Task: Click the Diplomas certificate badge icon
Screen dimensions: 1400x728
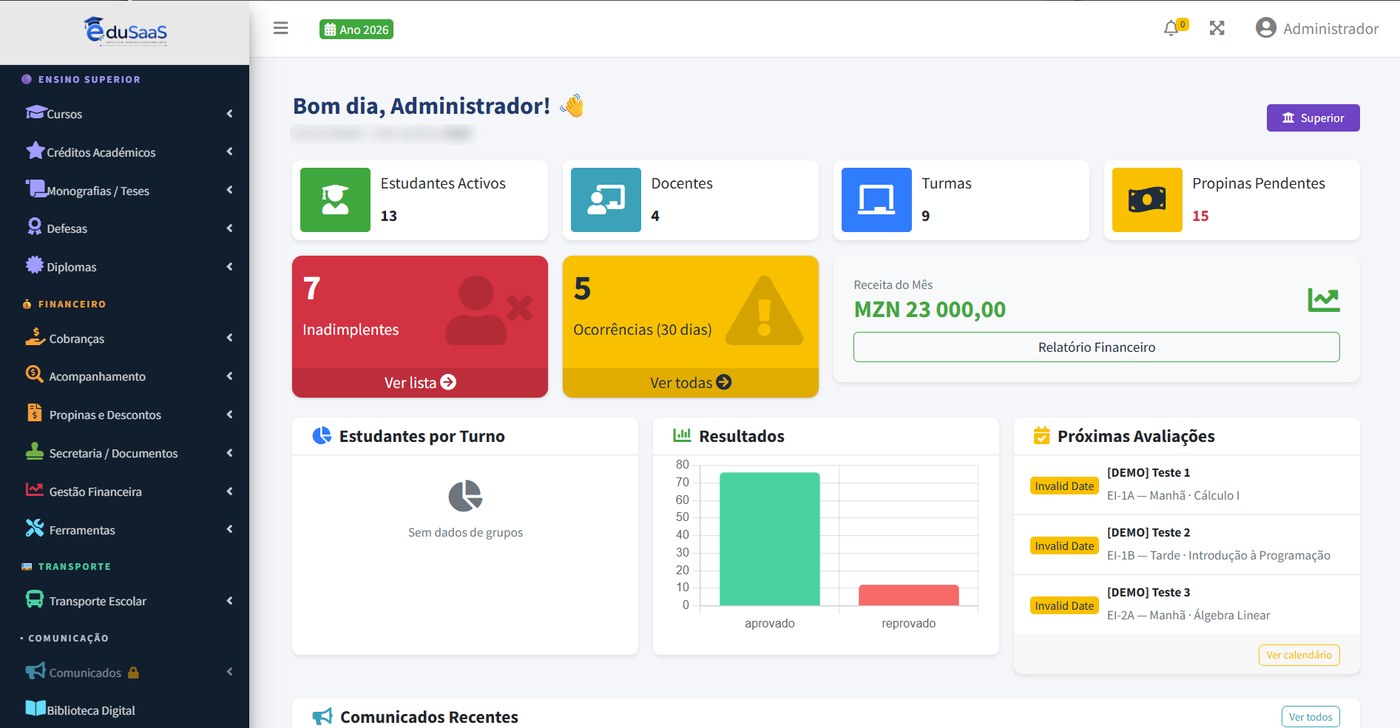Action: click(x=35, y=265)
